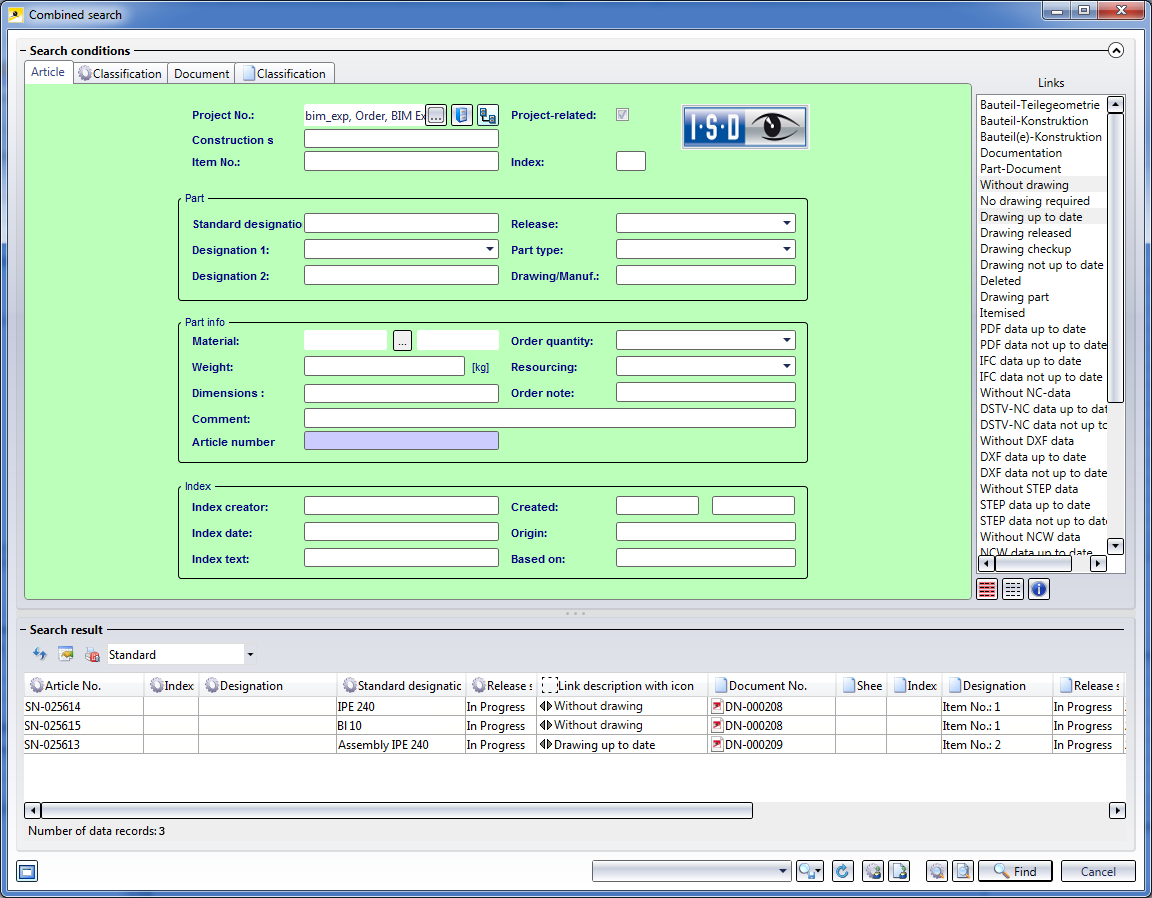Click the blue book icon beside Project No.
Viewport: 1152px width, 898px height.
point(461,115)
